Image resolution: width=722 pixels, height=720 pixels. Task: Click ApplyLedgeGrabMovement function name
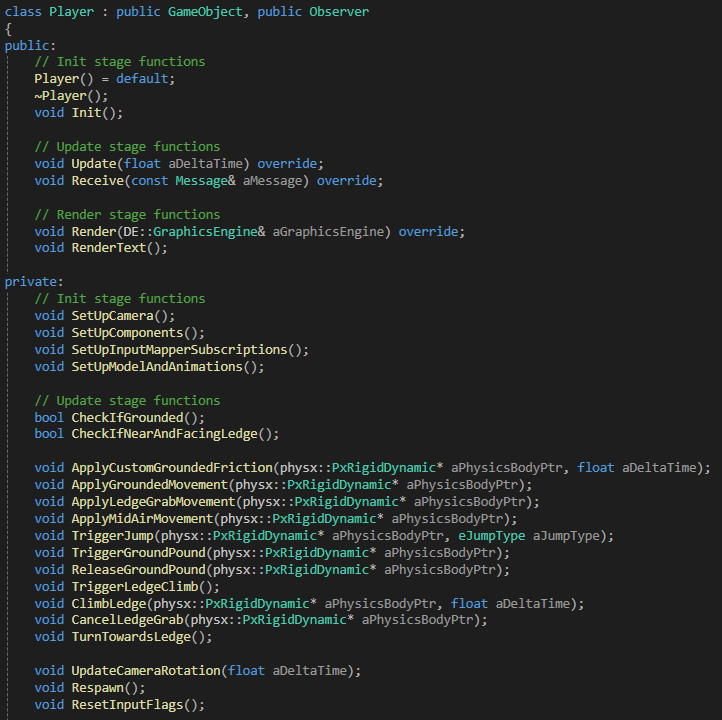(x=153, y=502)
